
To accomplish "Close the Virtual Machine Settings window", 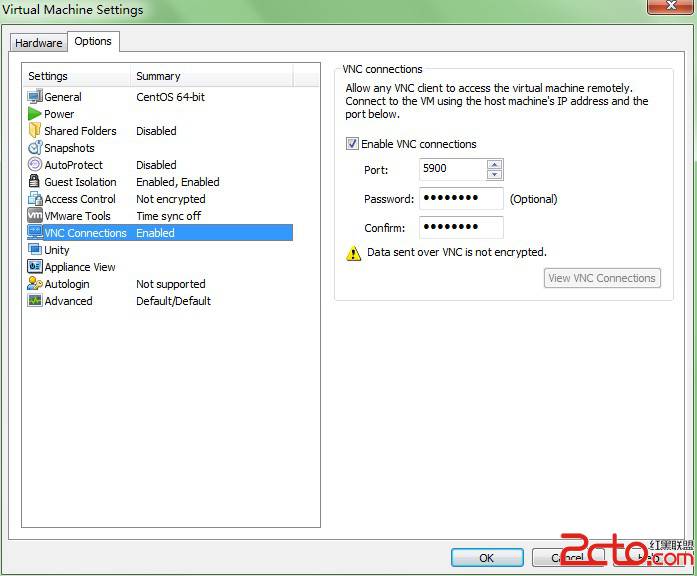I will pos(671,6).
